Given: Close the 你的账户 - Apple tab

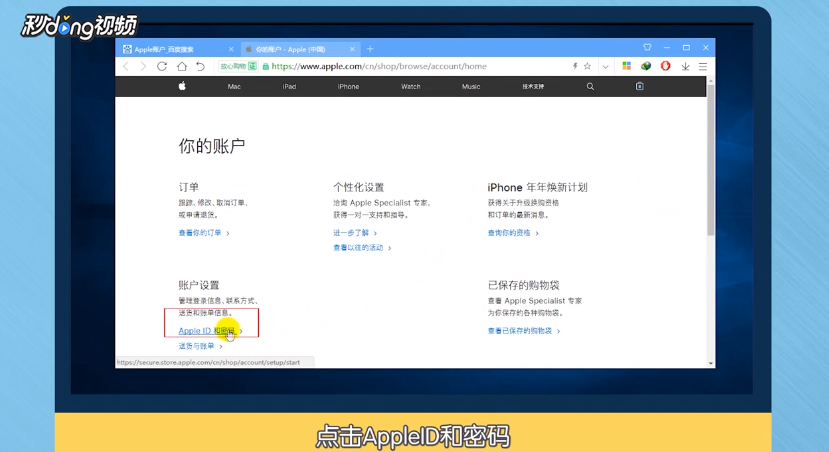Looking at the screenshot, I should coord(352,49).
